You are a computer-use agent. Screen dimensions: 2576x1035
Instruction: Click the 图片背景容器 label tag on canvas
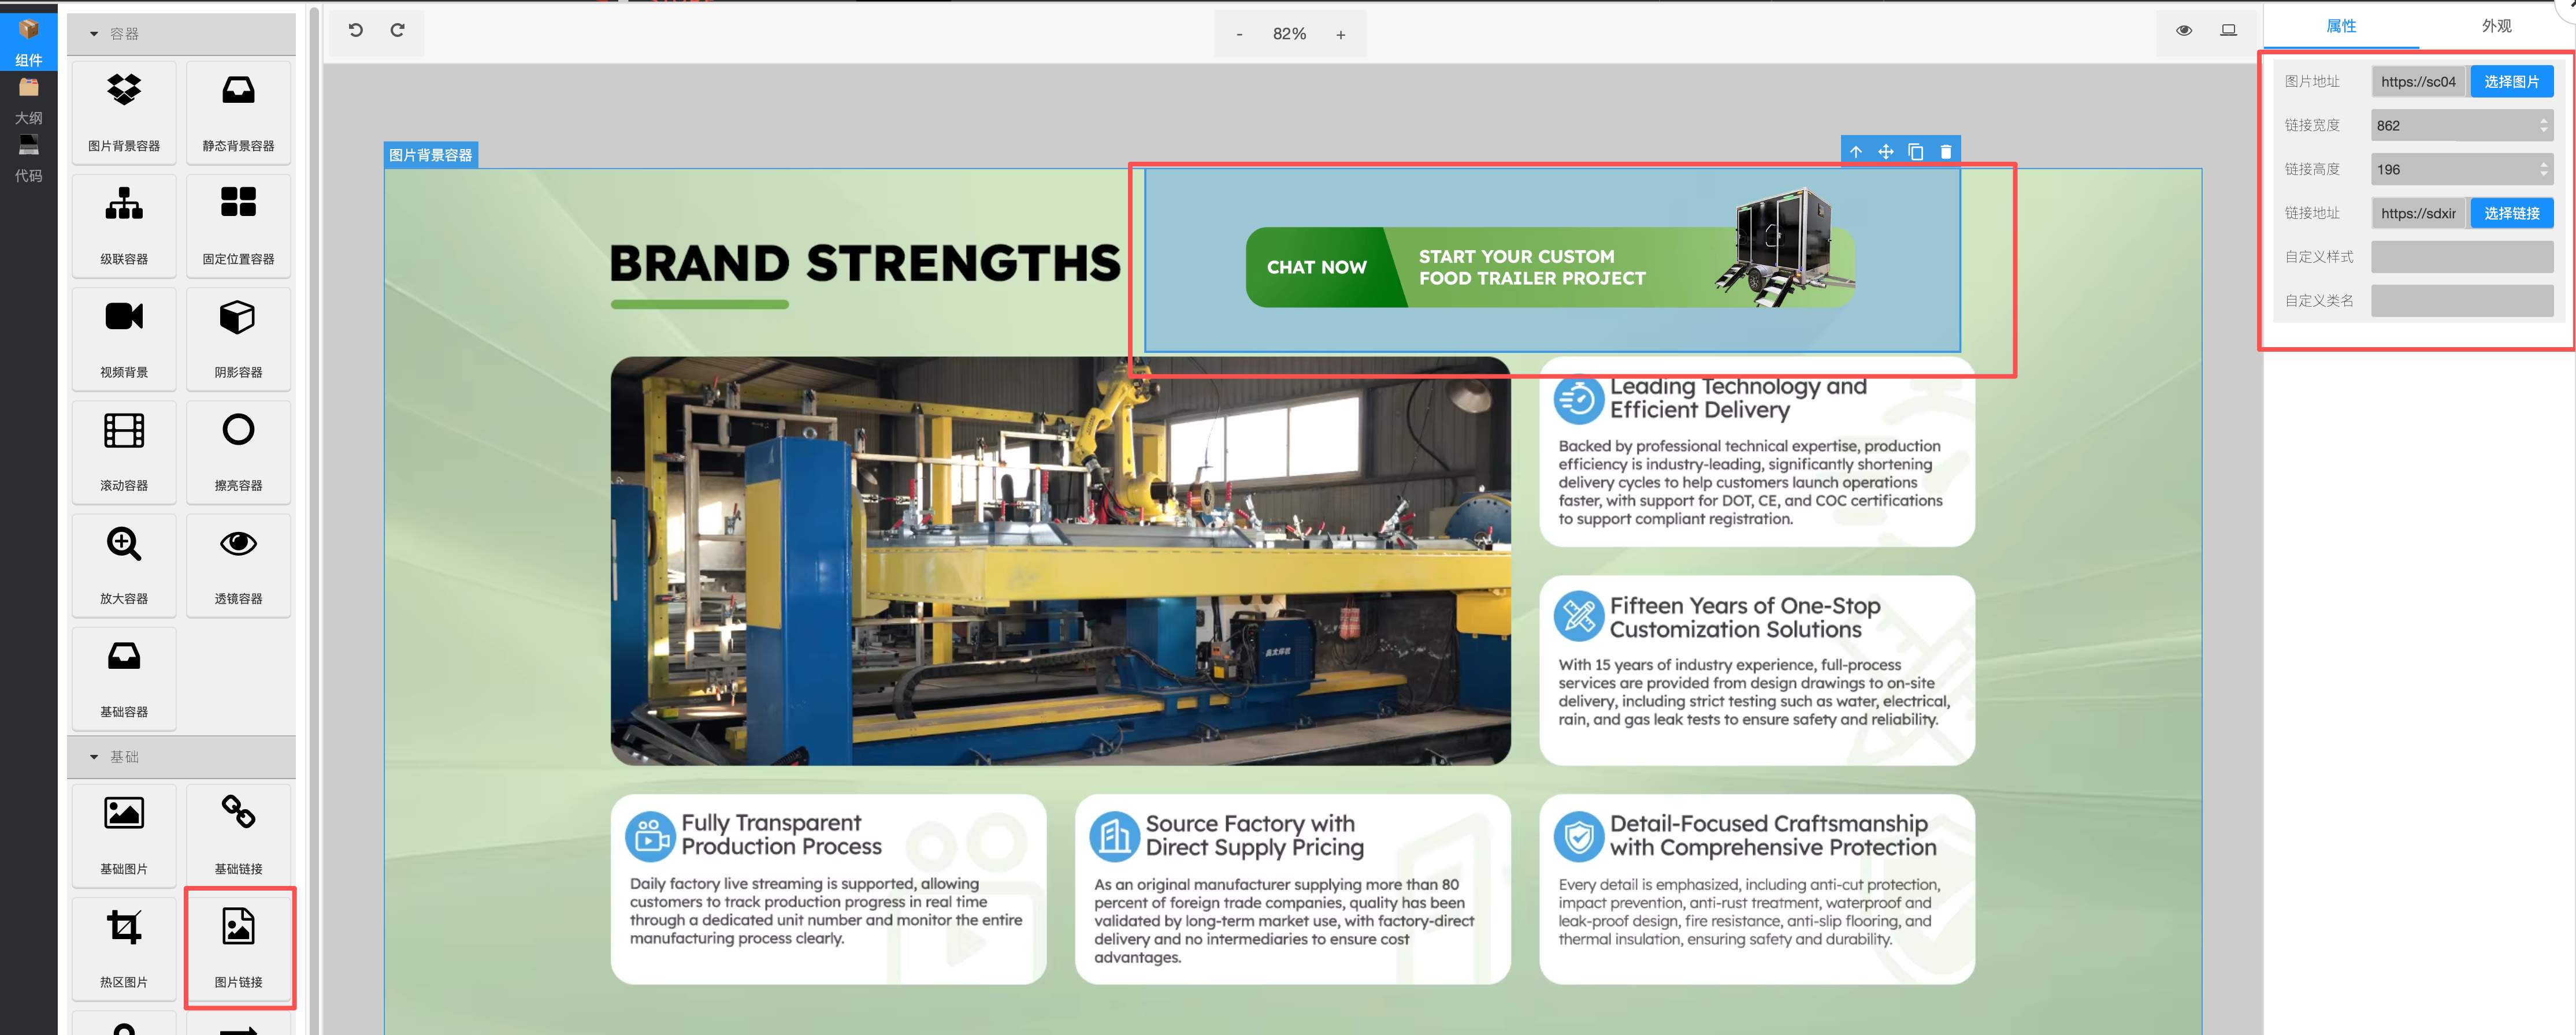click(x=431, y=155)
